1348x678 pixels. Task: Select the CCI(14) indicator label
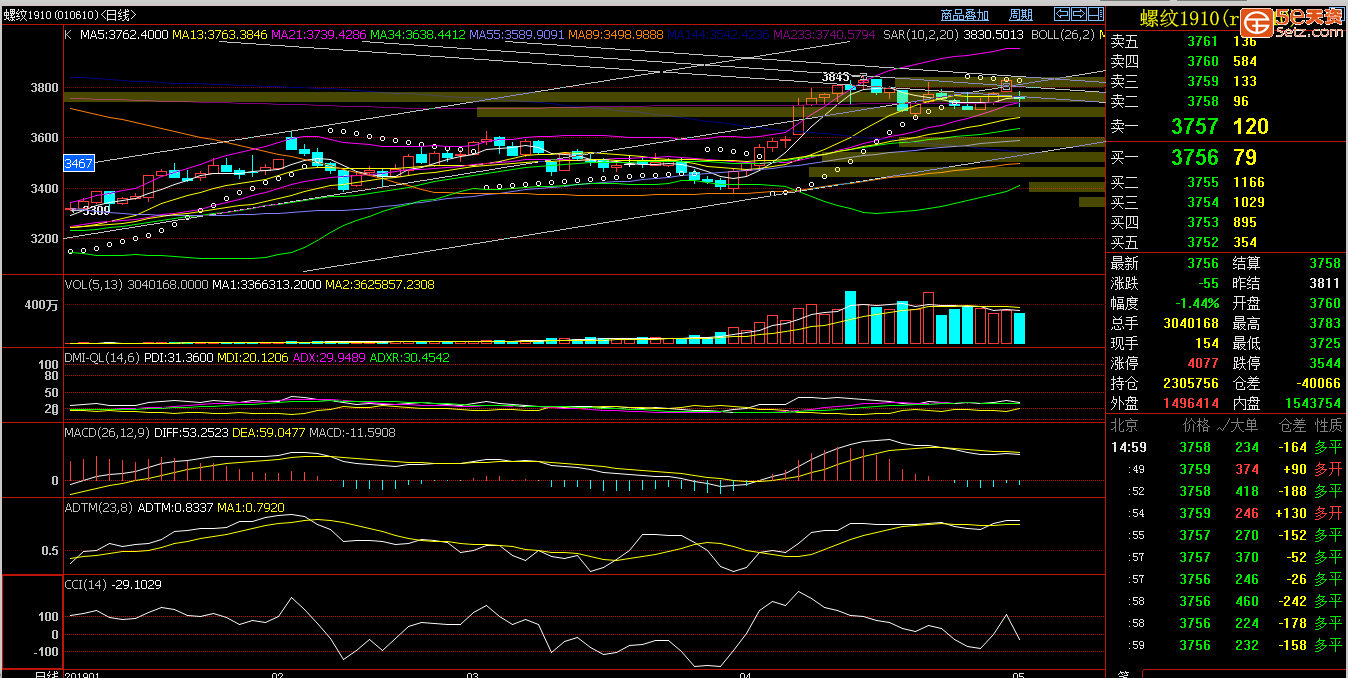click(x=86, y=584)
